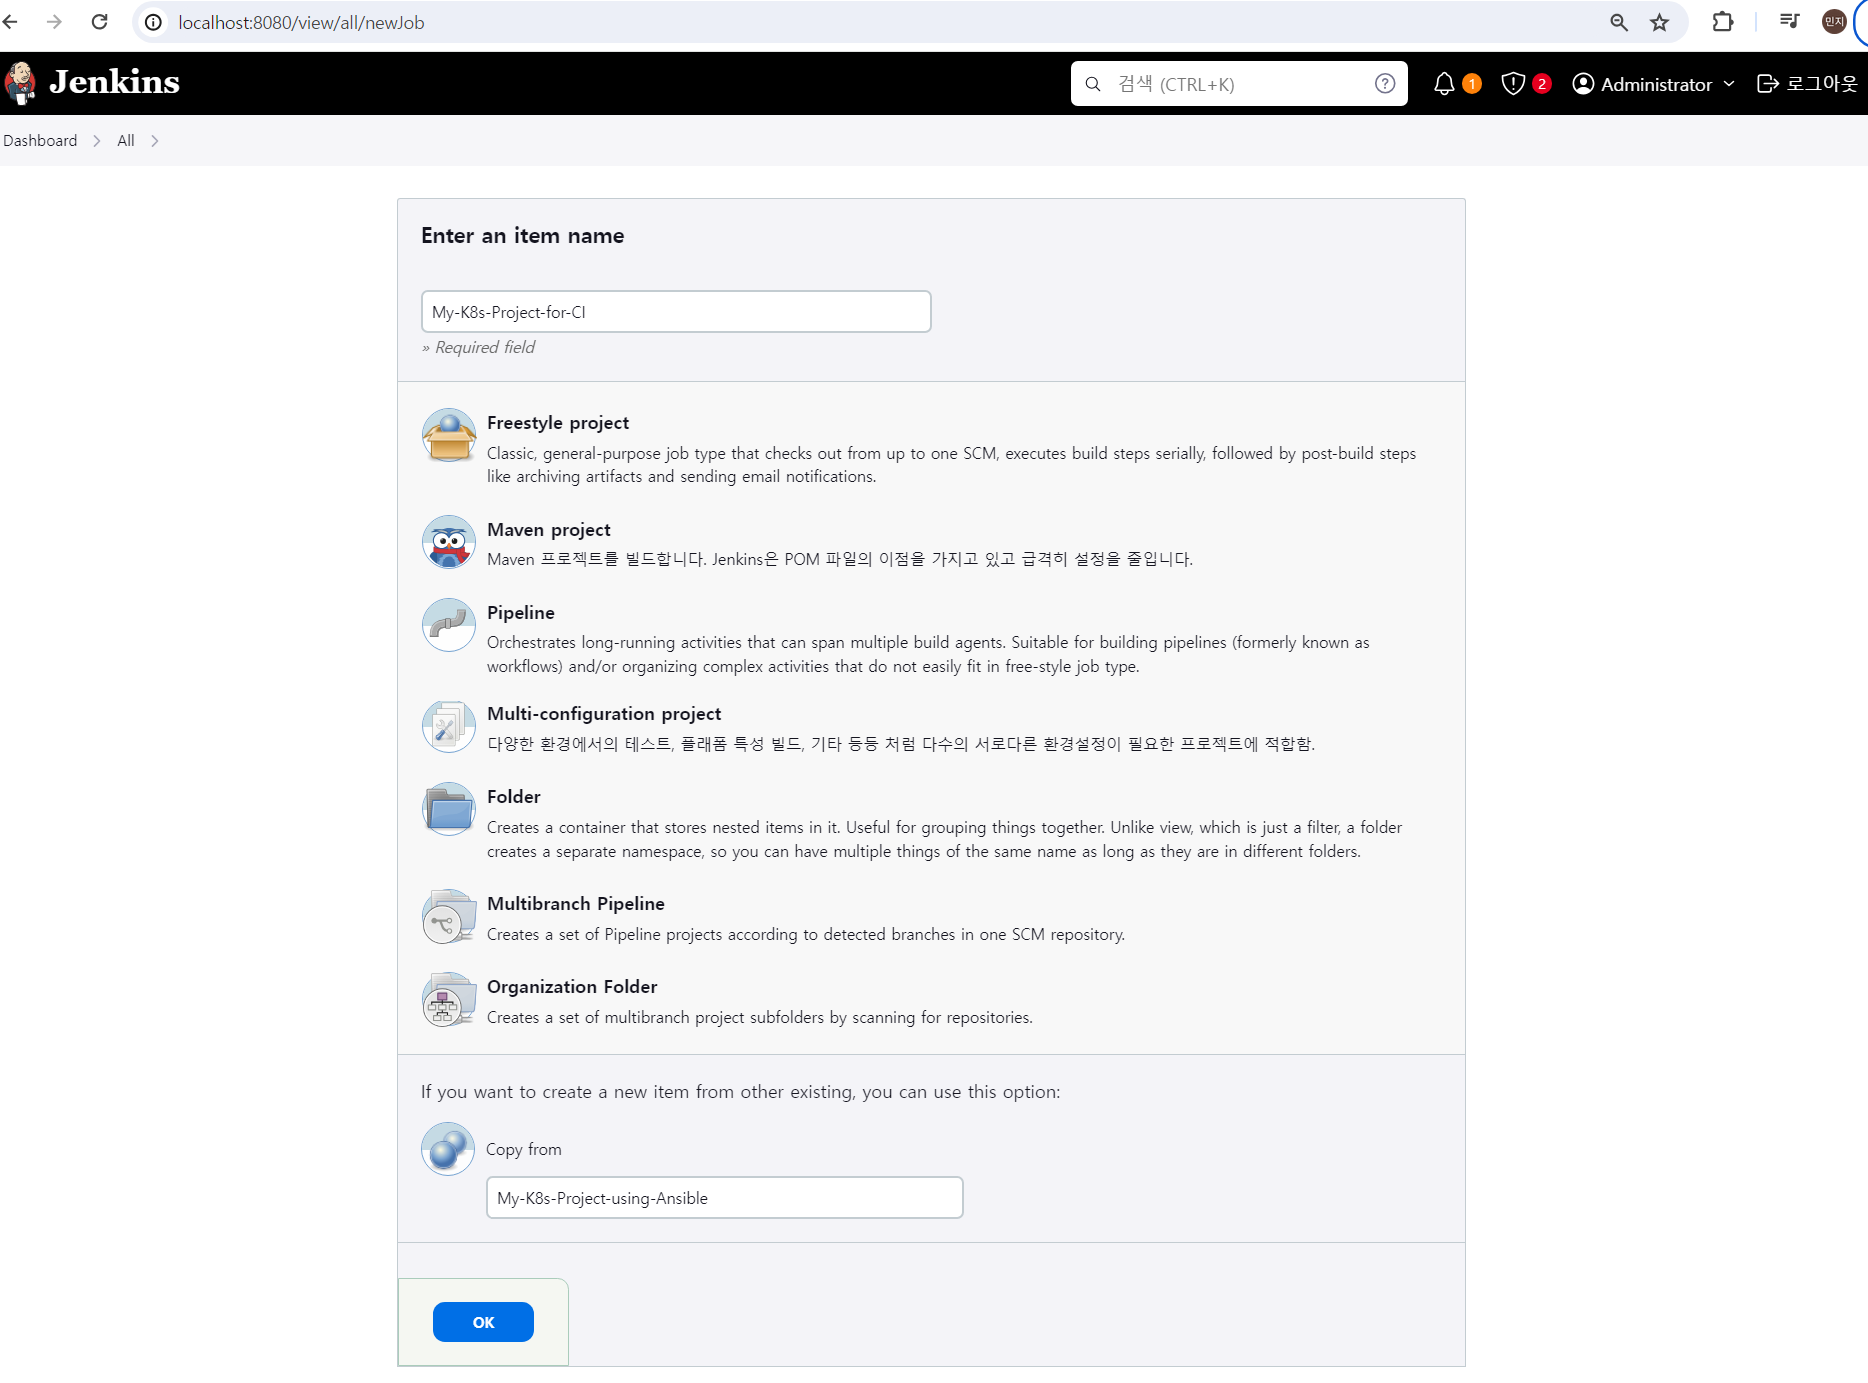Click the Pipeline description text

click(x=928, y=654)
